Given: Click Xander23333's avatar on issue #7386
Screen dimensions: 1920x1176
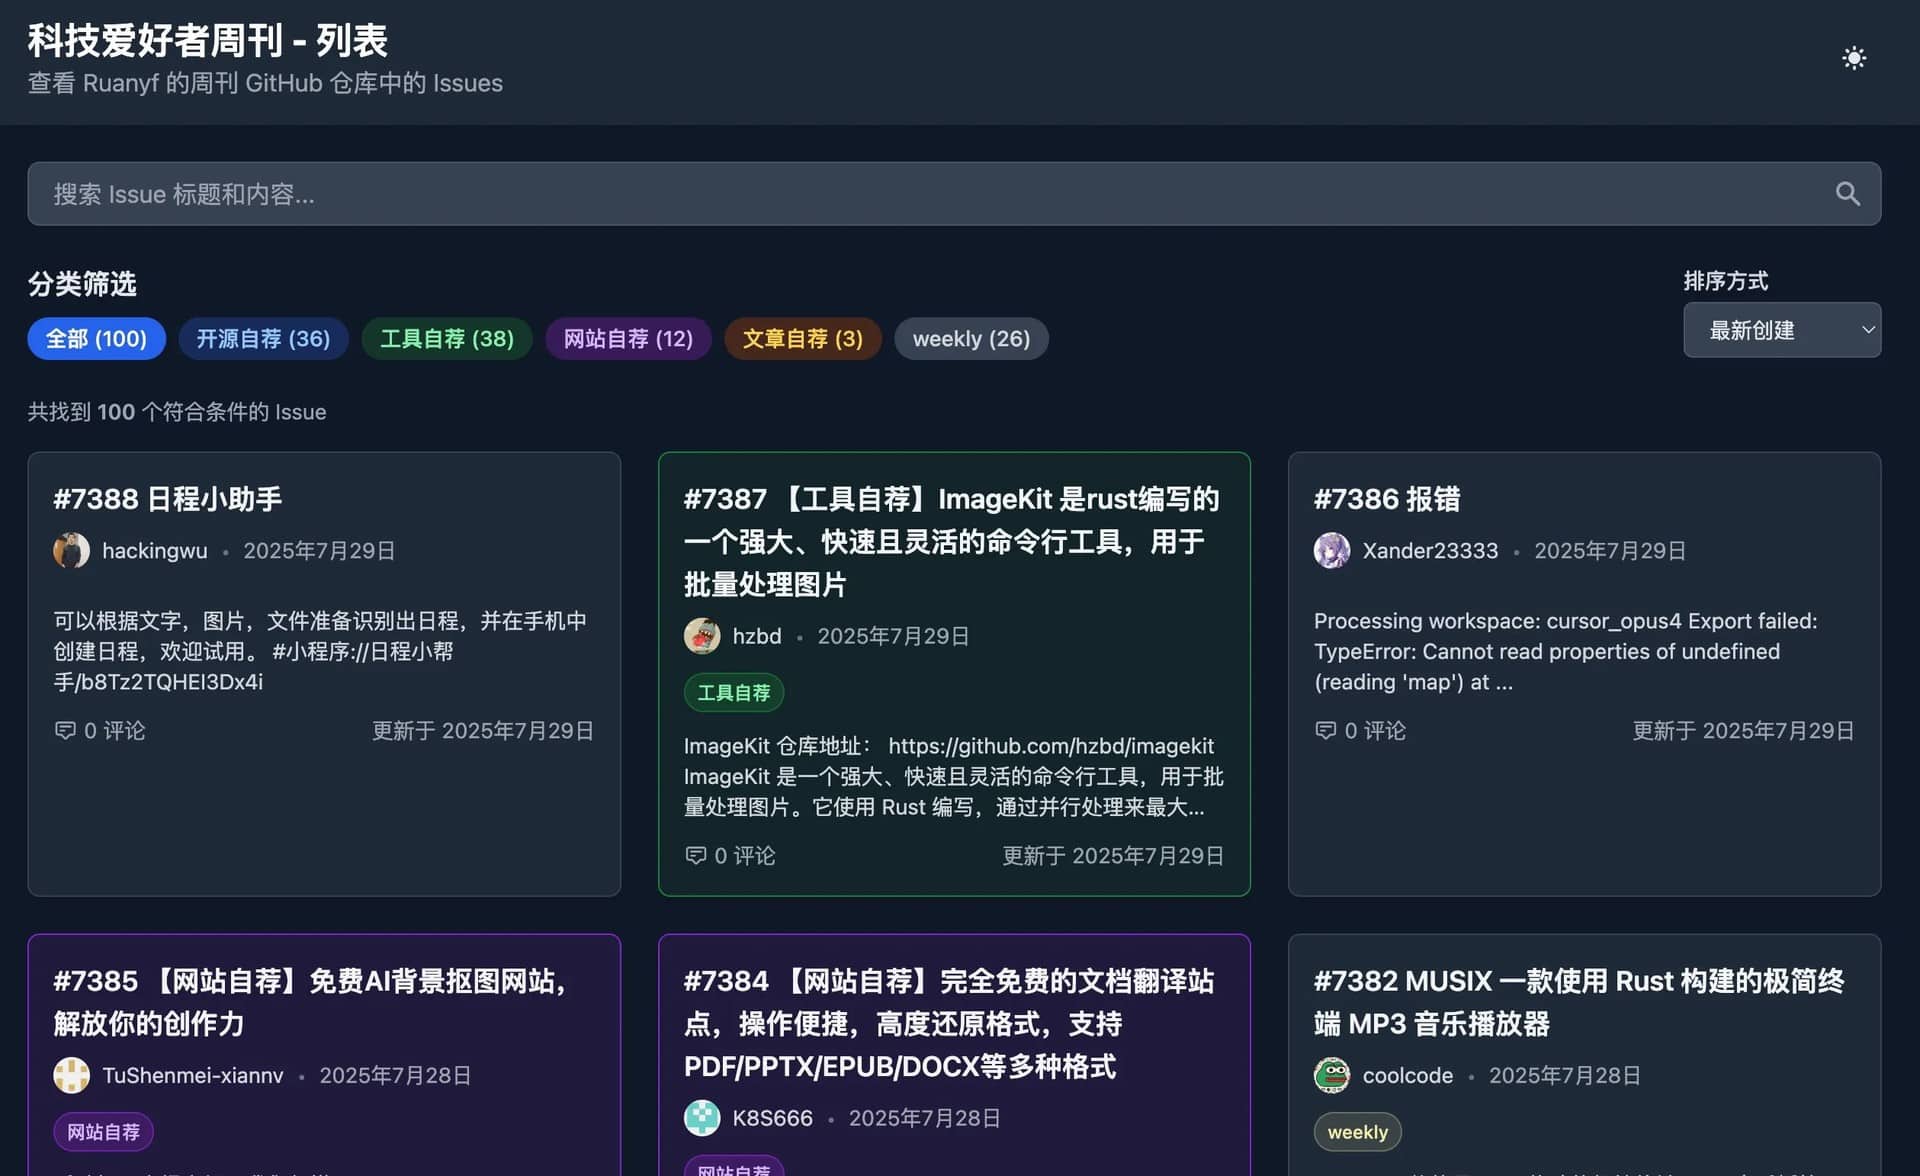Looking at the screenshot, I should click(x=1331, y=550).
